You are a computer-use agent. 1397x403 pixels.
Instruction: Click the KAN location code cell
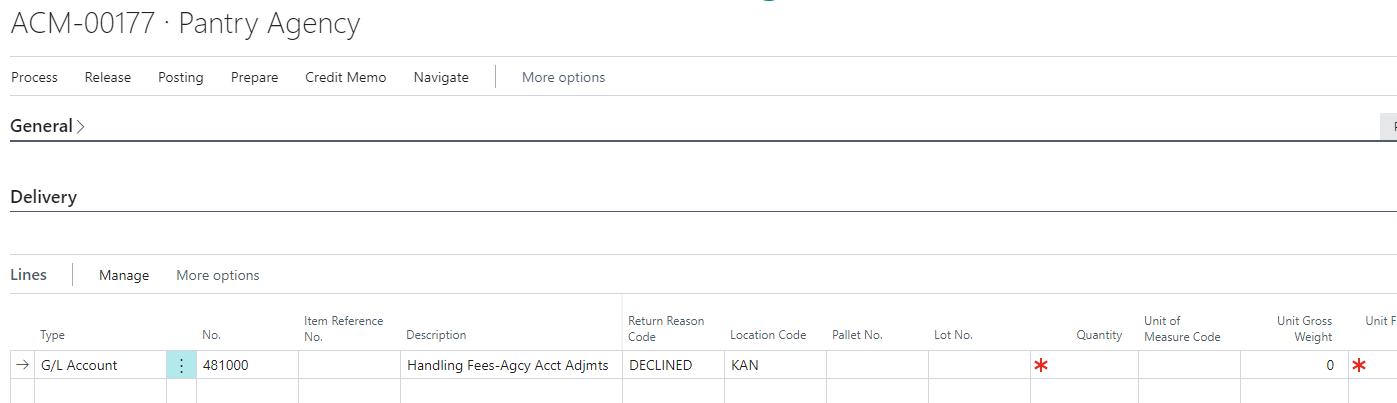[774, 366]
